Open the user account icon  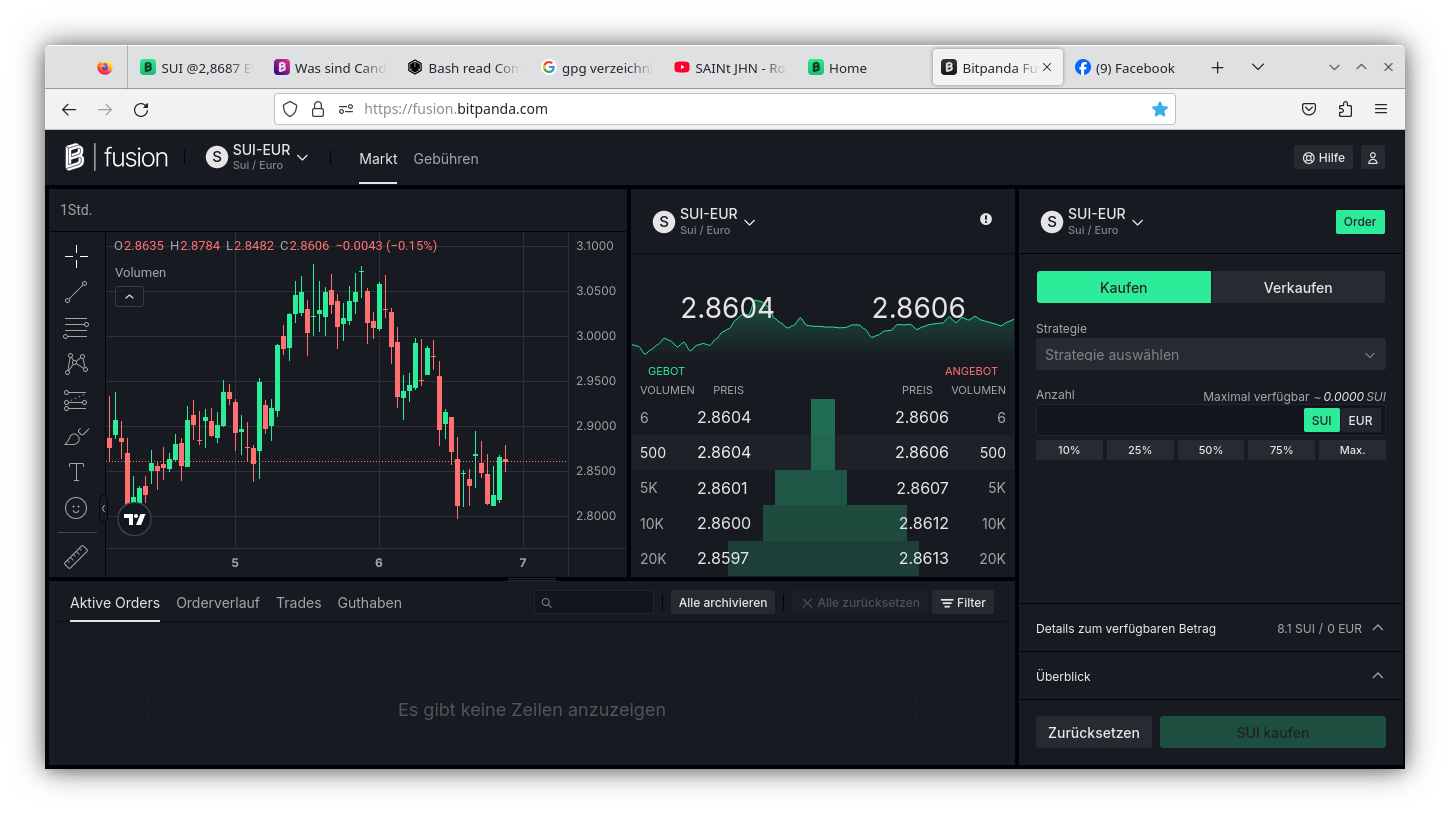pyautogui.click(x=1372, y=158)
